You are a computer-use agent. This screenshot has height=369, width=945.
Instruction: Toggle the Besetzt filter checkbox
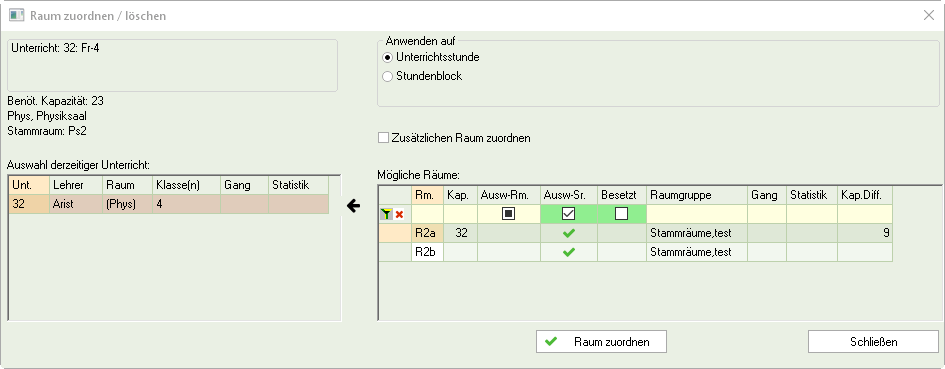621,214
